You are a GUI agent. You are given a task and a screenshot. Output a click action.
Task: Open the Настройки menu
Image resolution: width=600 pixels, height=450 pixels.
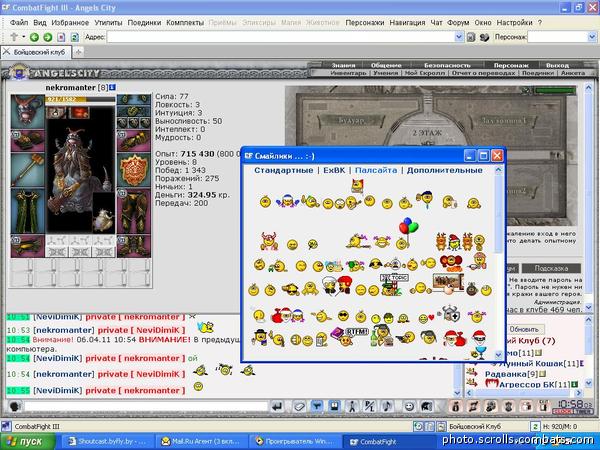click(x=514, y=23)
